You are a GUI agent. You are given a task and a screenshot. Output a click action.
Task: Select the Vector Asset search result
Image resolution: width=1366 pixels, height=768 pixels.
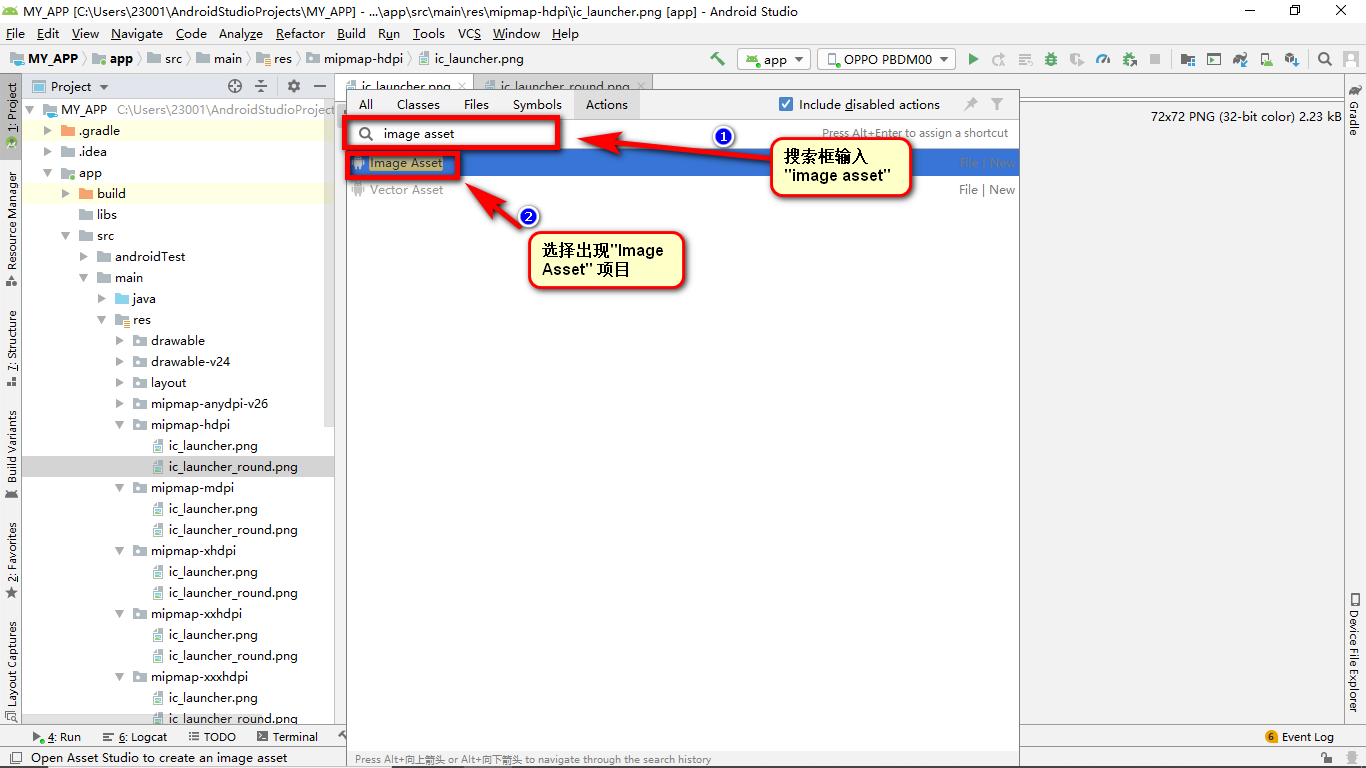683,190
